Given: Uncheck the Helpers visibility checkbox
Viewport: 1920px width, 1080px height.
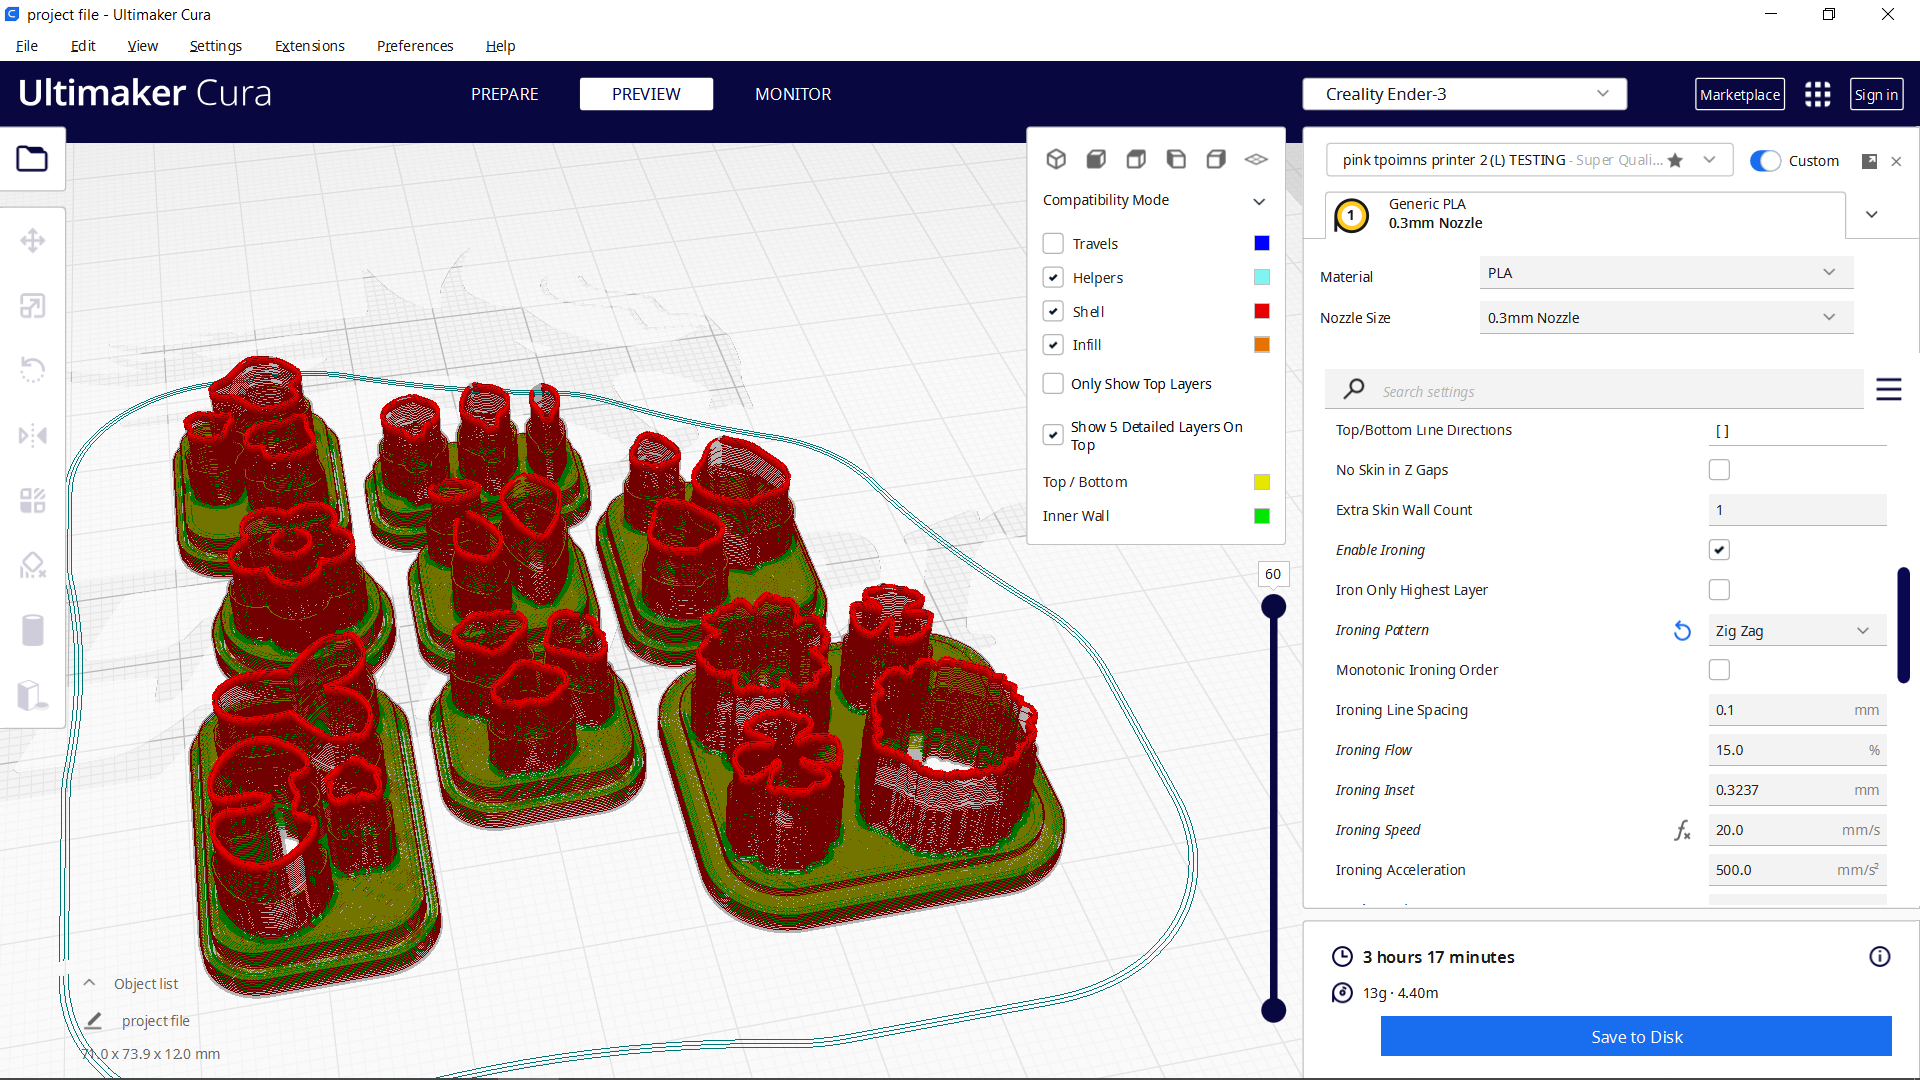Looking at the screenshot, I should 1053,277.
